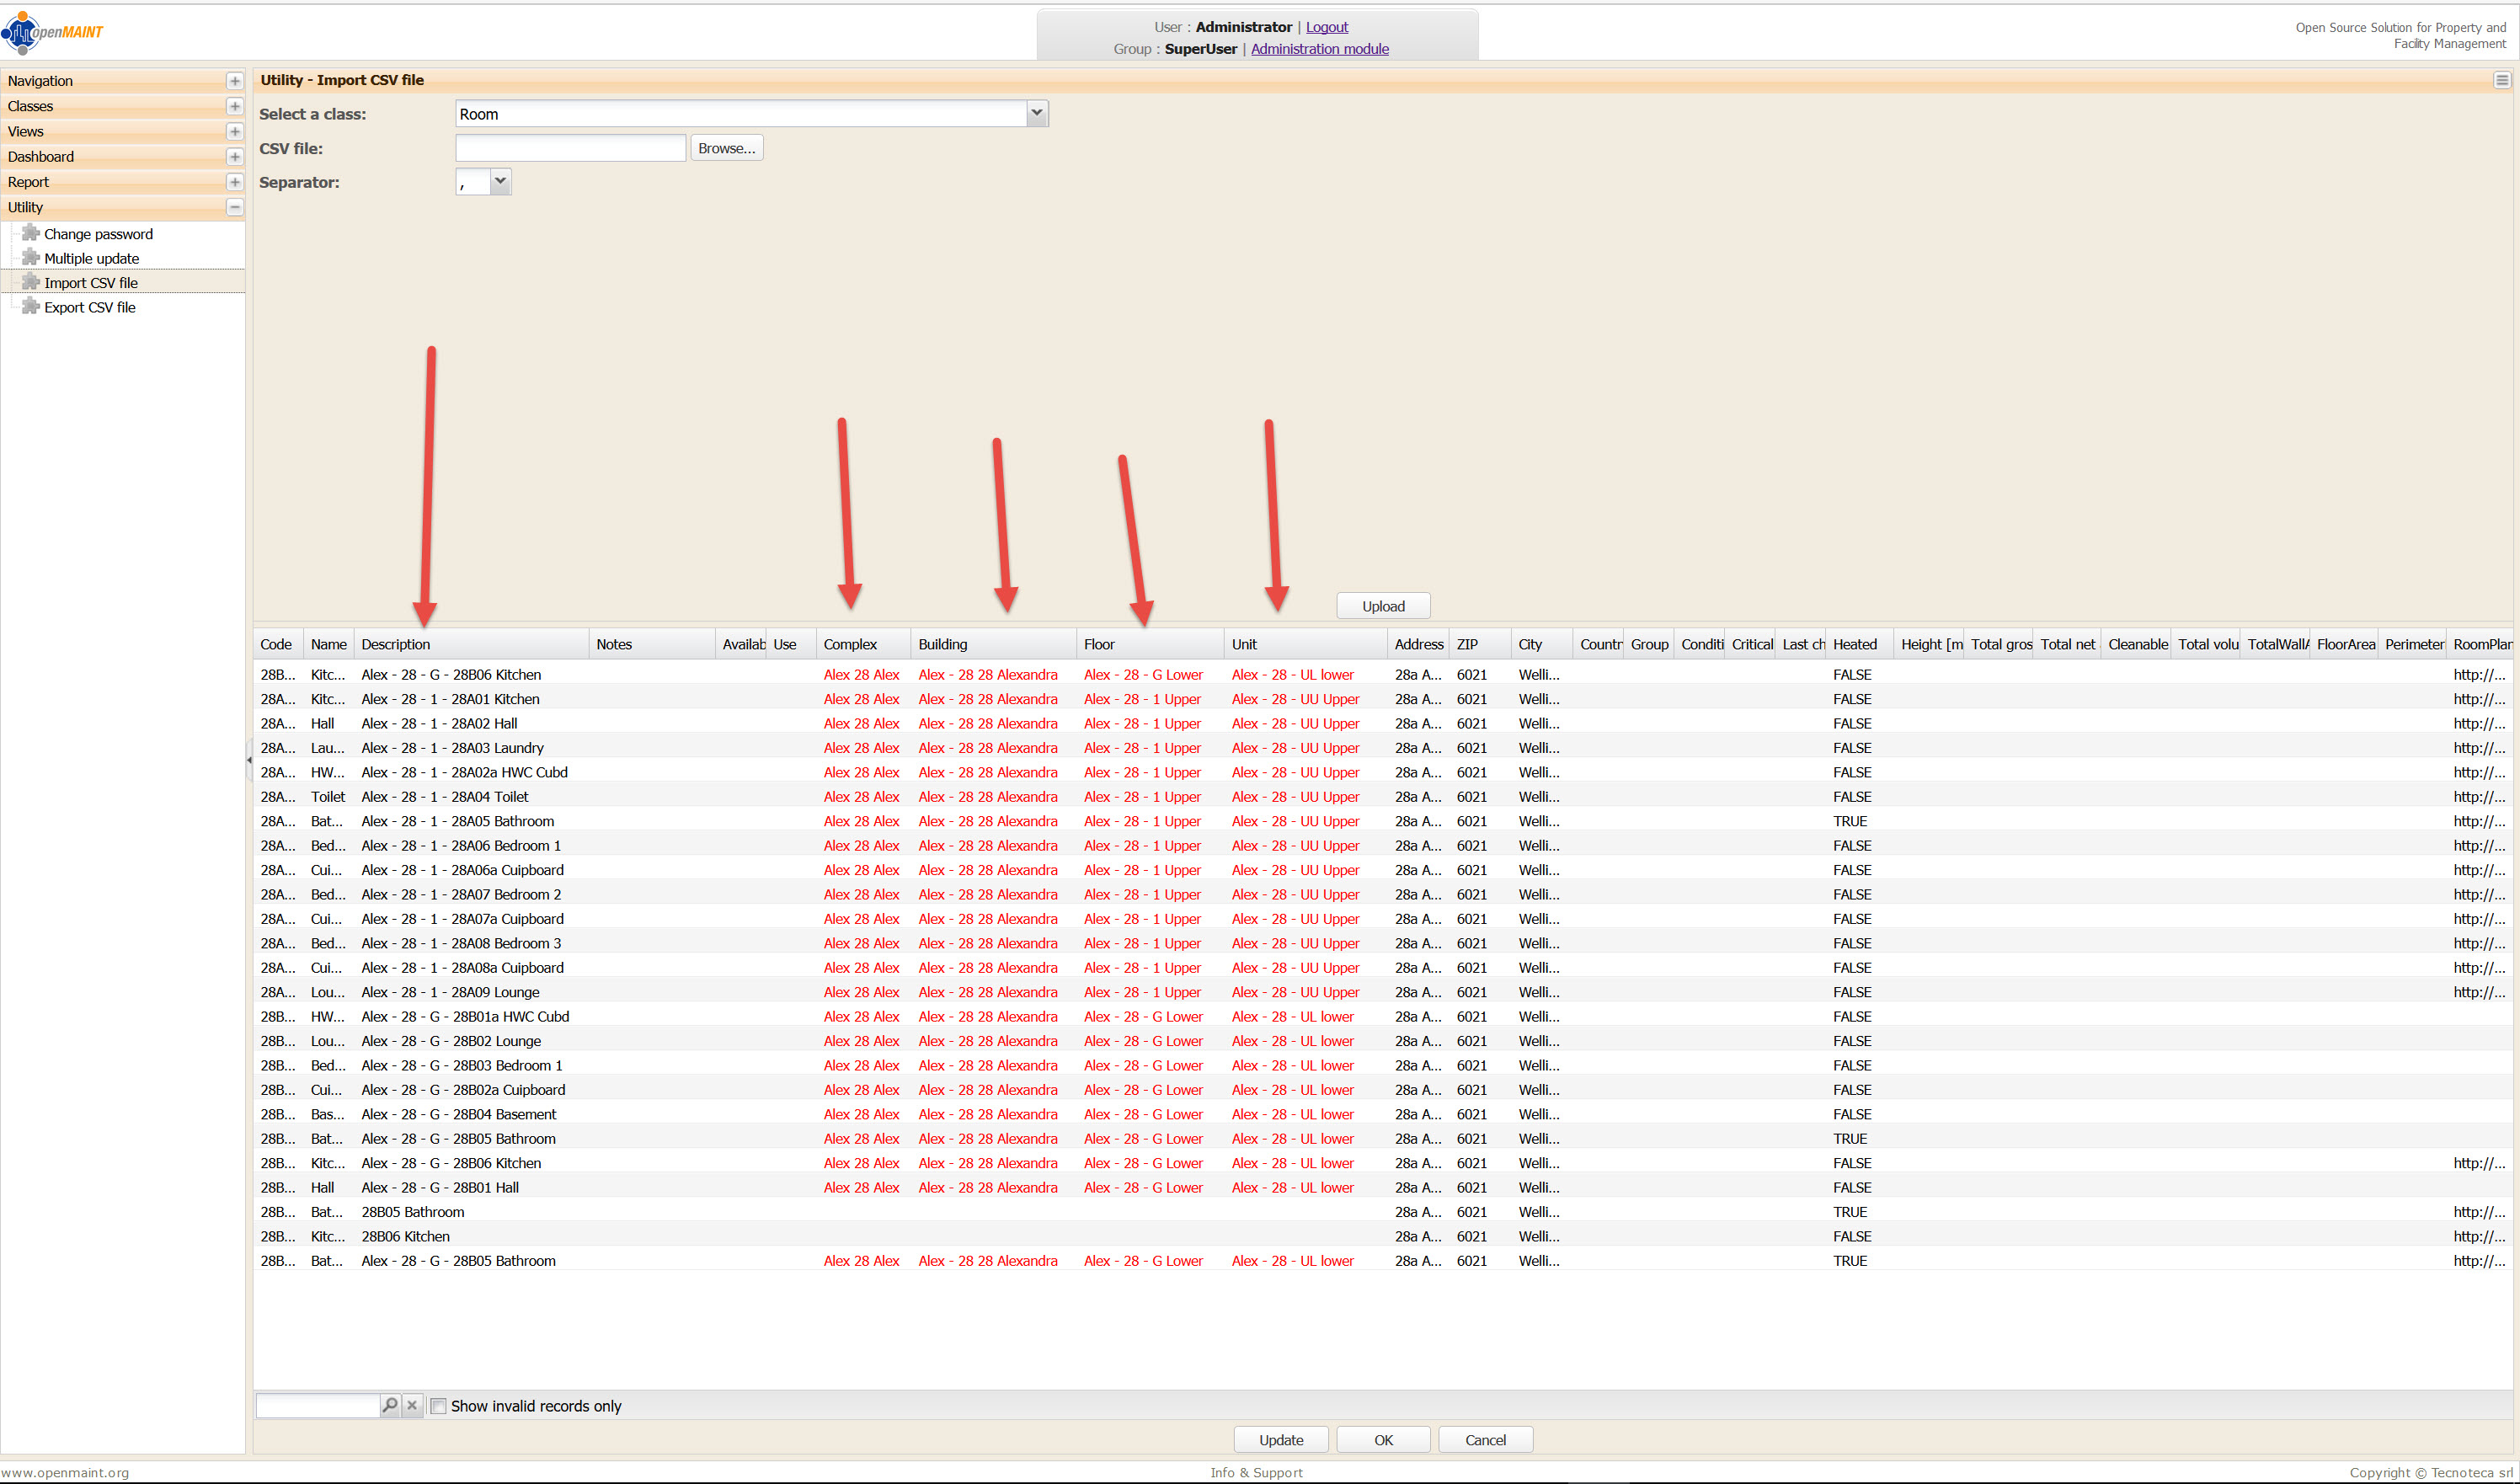Open the Select a class dropdown

1037,113
